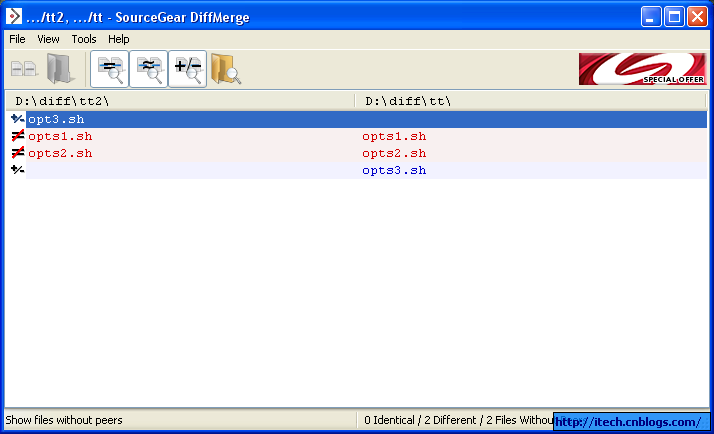Viewport: 714px width, 434px height.
Task: Click the D:\diff\tt2\ column header
Action: coord(180,101)
